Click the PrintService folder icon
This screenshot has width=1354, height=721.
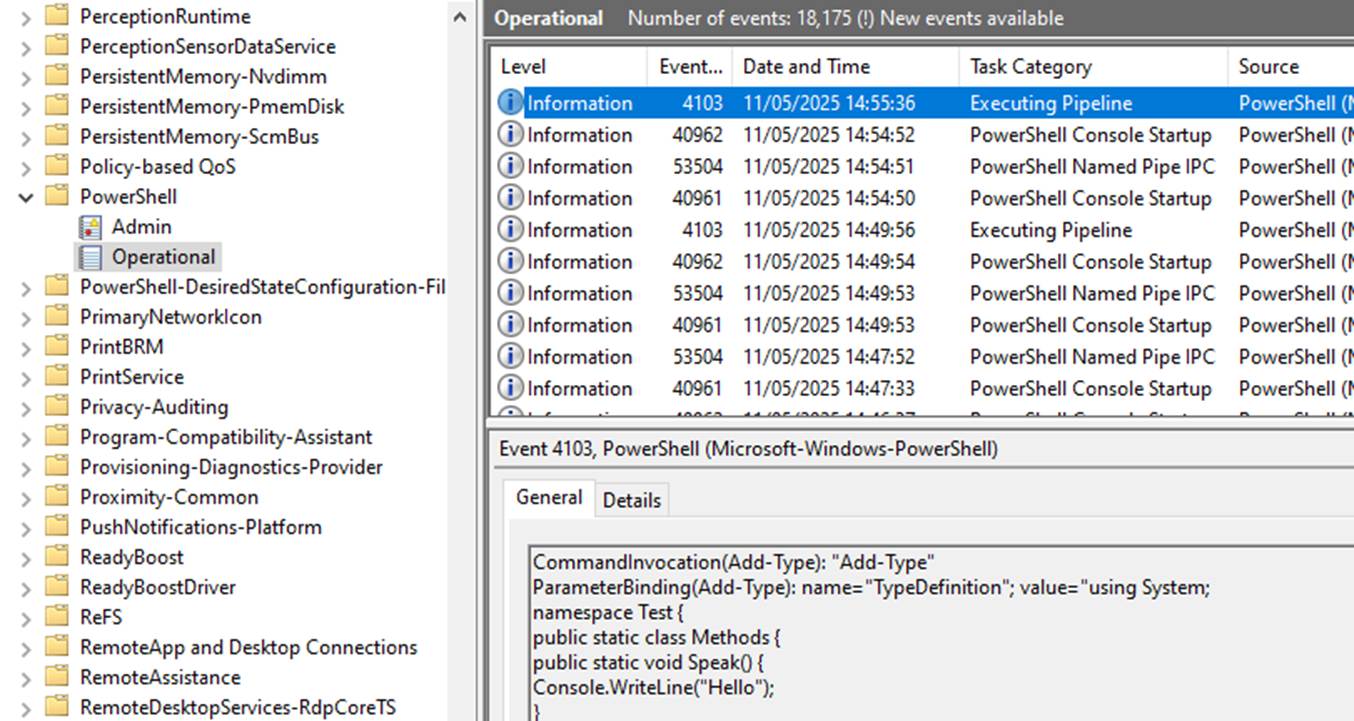tap(59, 377)
